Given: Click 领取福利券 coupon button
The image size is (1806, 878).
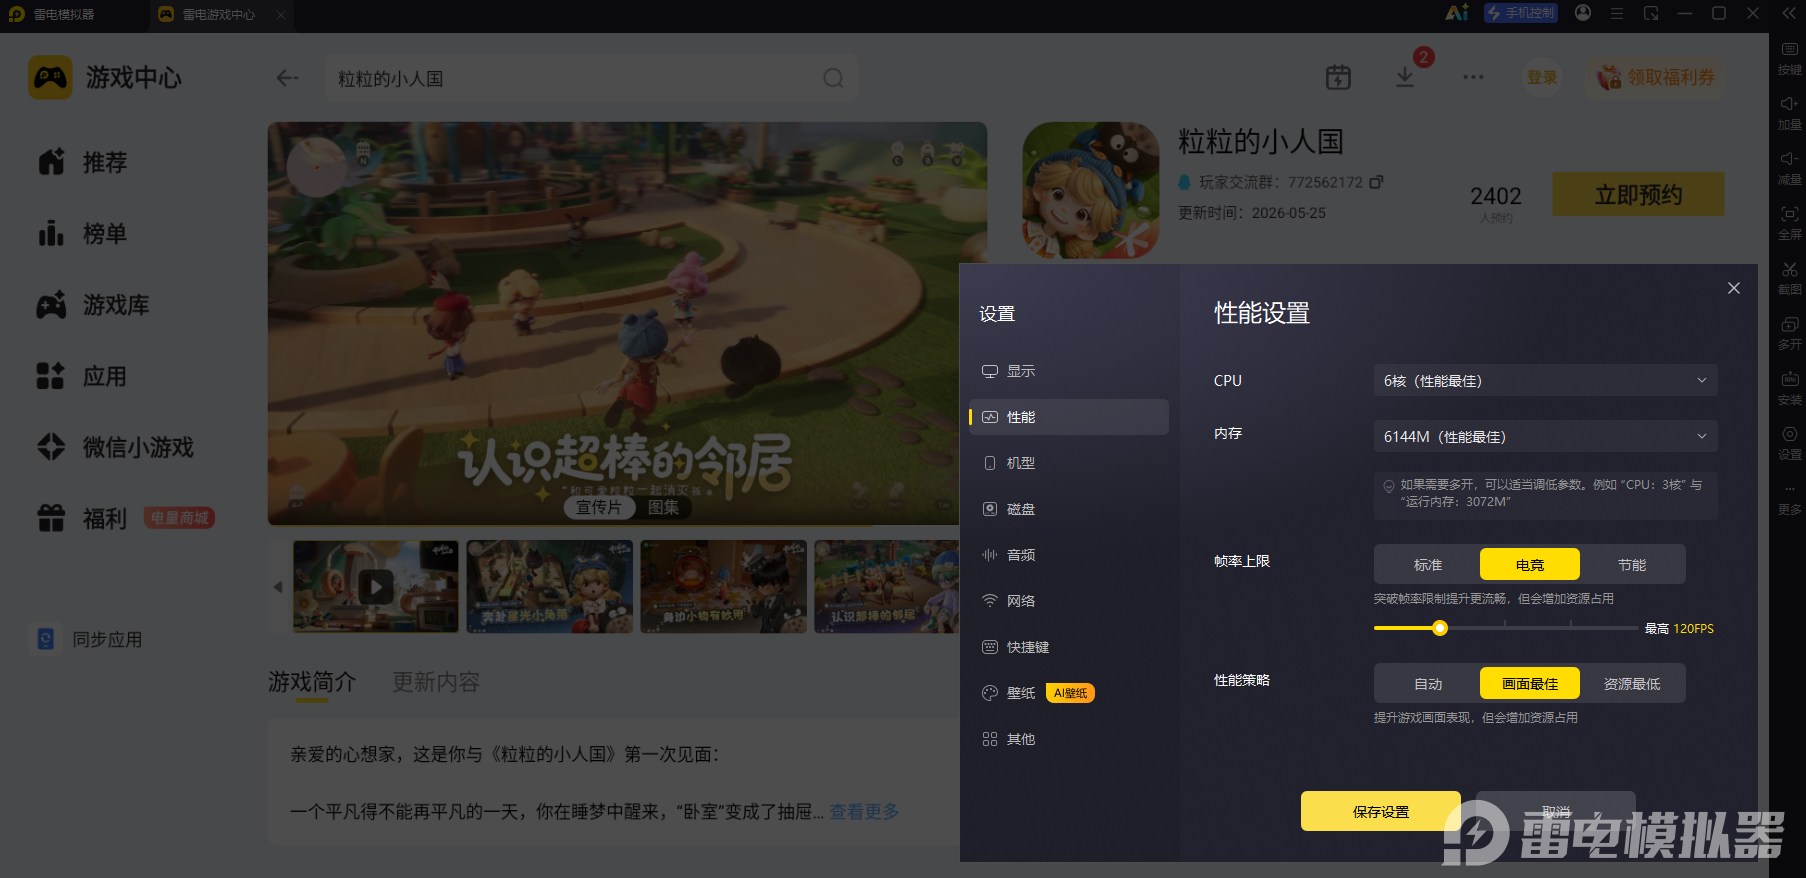Looking at the screenshot, I should pyautogui.click(x=1655, y=77).
